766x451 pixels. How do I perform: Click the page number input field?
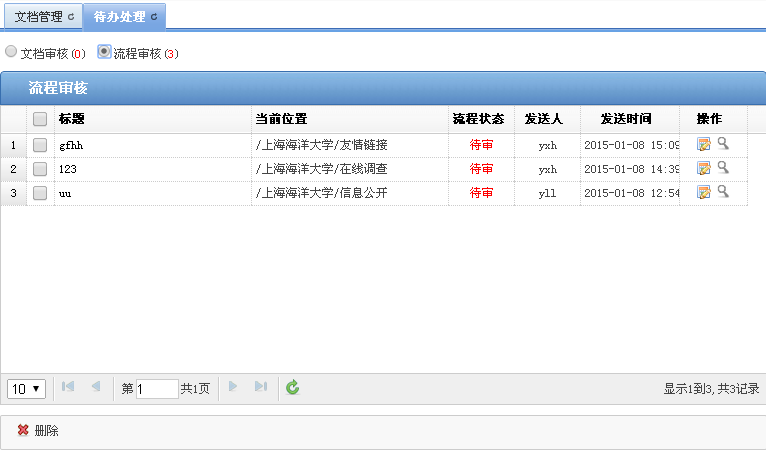(157, 388)
